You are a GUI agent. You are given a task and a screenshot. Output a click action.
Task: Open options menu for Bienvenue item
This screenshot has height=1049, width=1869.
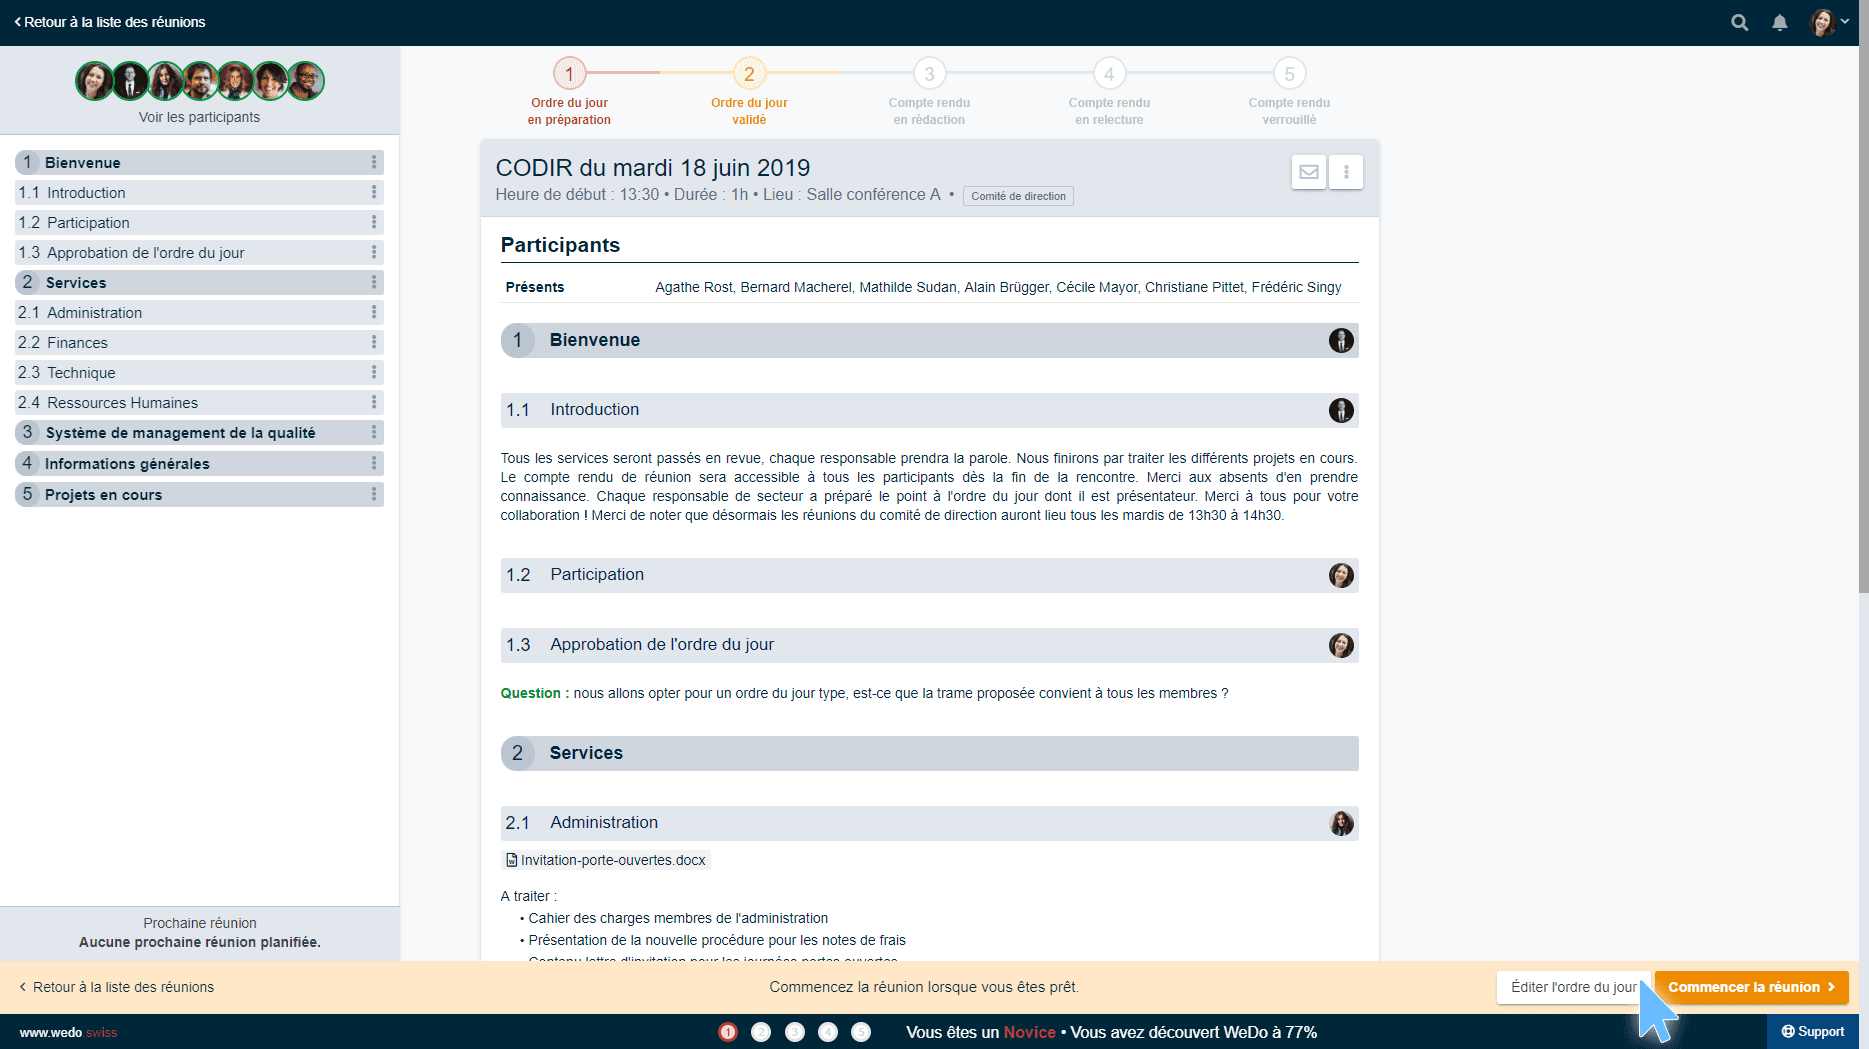[x=374, y=162]
